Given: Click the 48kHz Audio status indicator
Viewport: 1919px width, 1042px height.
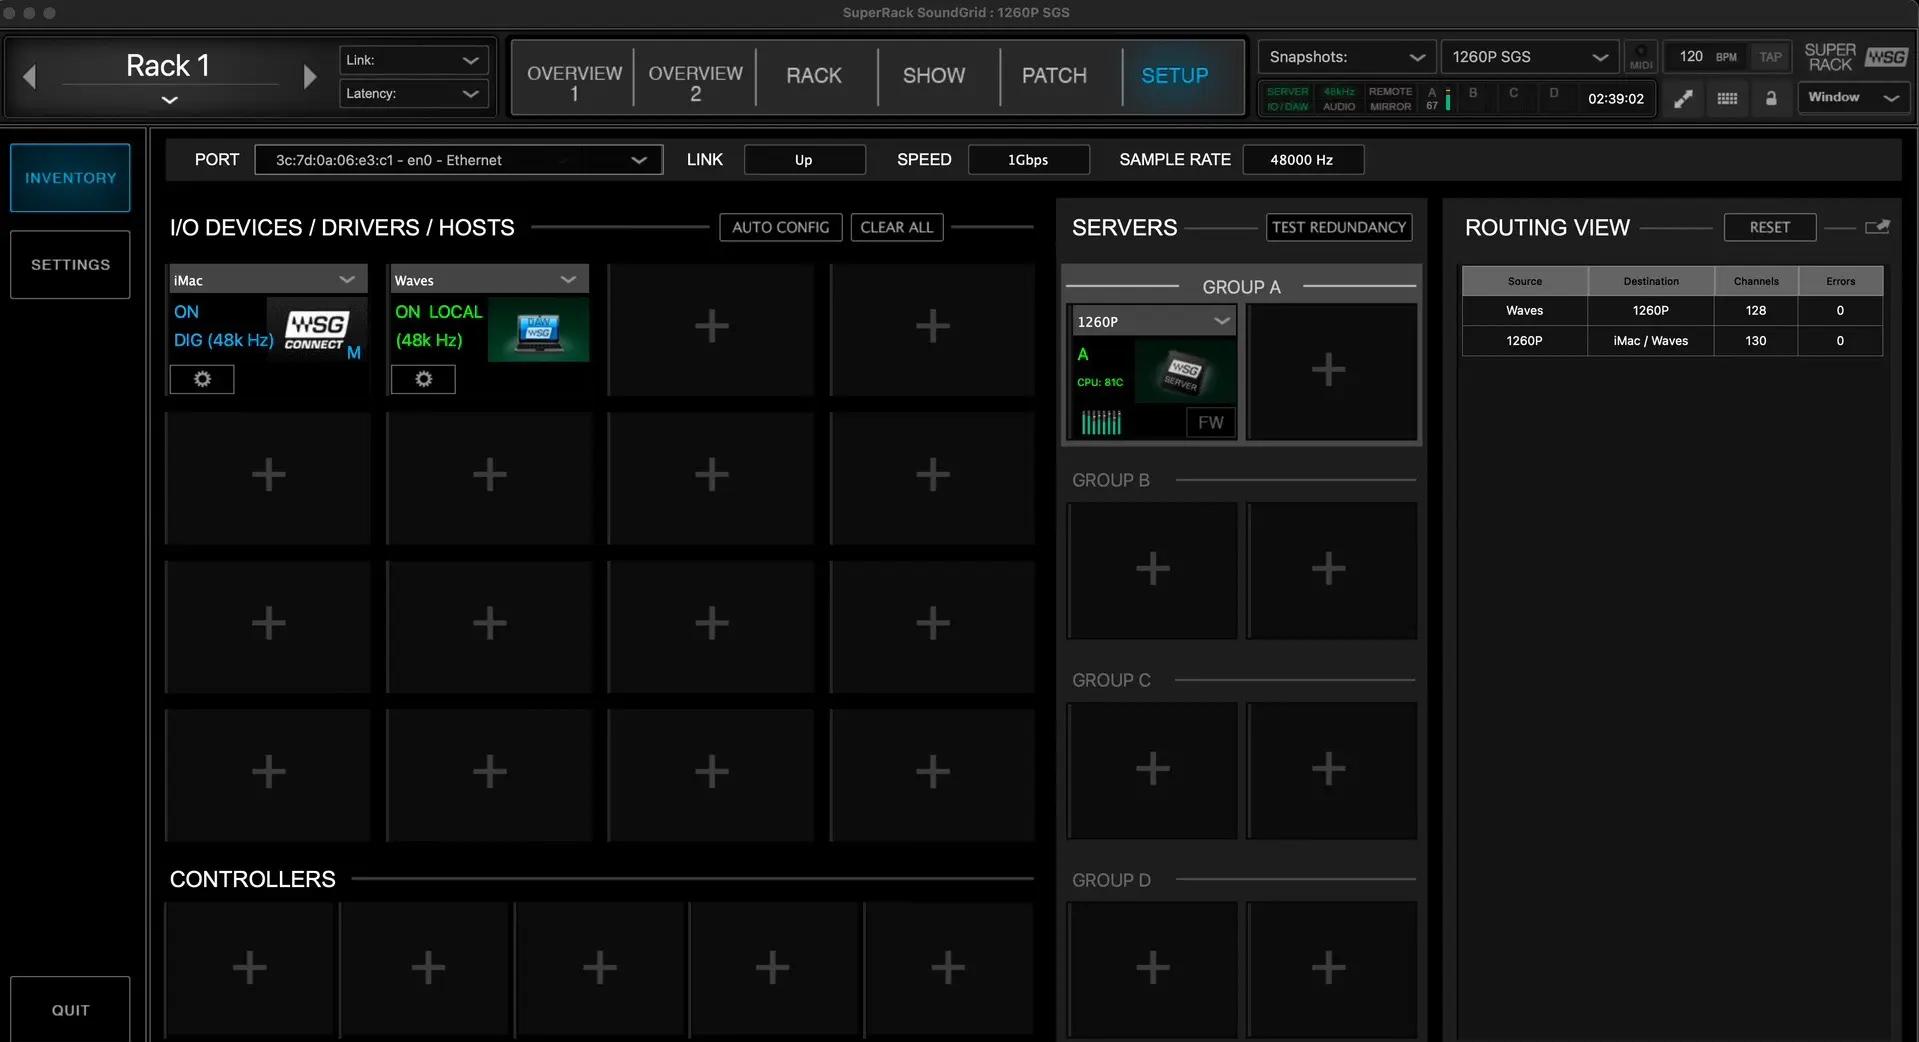Looking at the screenshot, I should pyautogui.click(x=1339, y=99).
